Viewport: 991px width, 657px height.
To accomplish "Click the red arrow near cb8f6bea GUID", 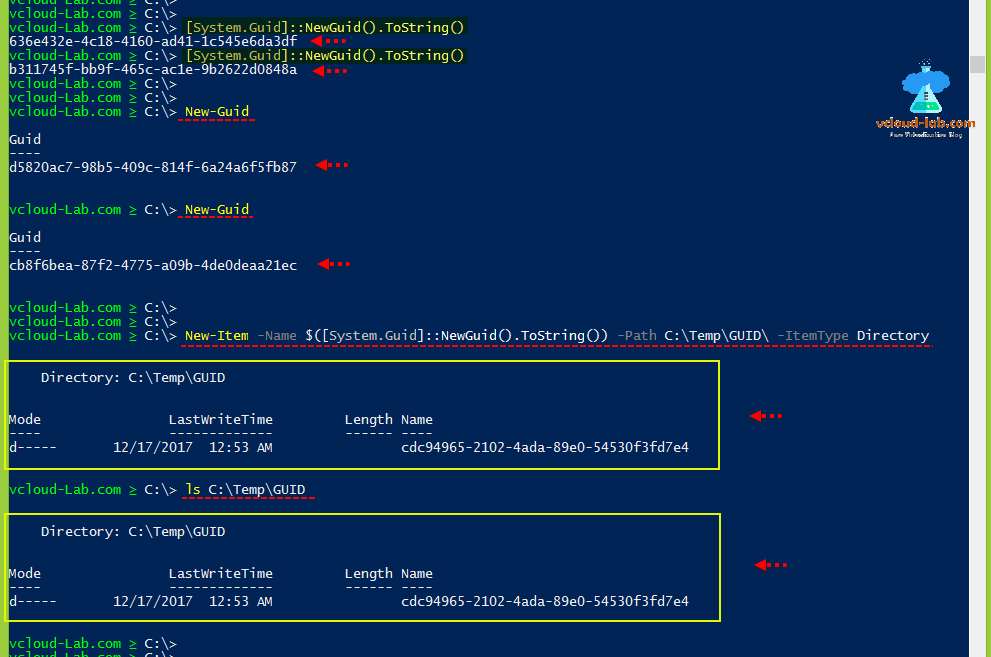I will [x=333, y=264].
